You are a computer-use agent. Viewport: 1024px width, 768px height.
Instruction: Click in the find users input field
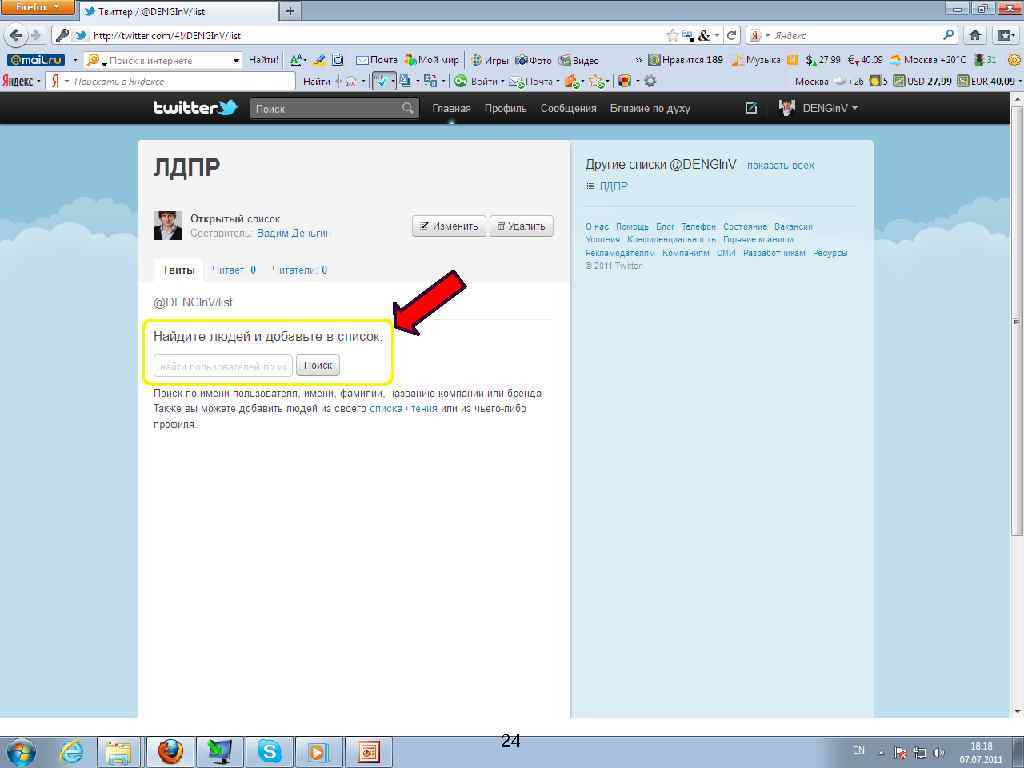coord(223,366)
